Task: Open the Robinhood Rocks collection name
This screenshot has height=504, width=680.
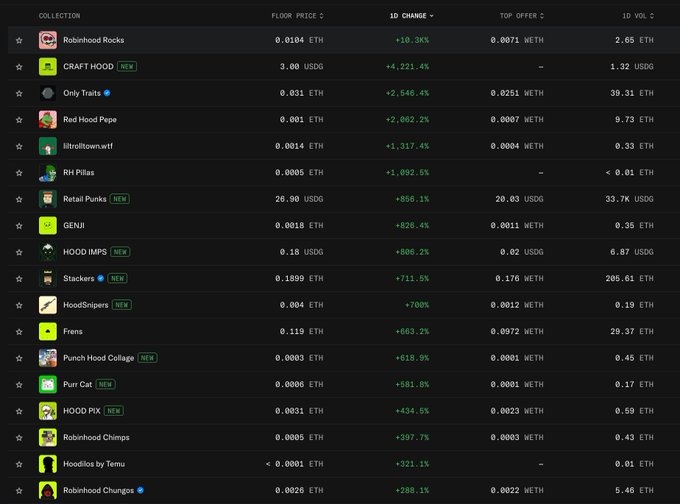Action: click(94, 40)
